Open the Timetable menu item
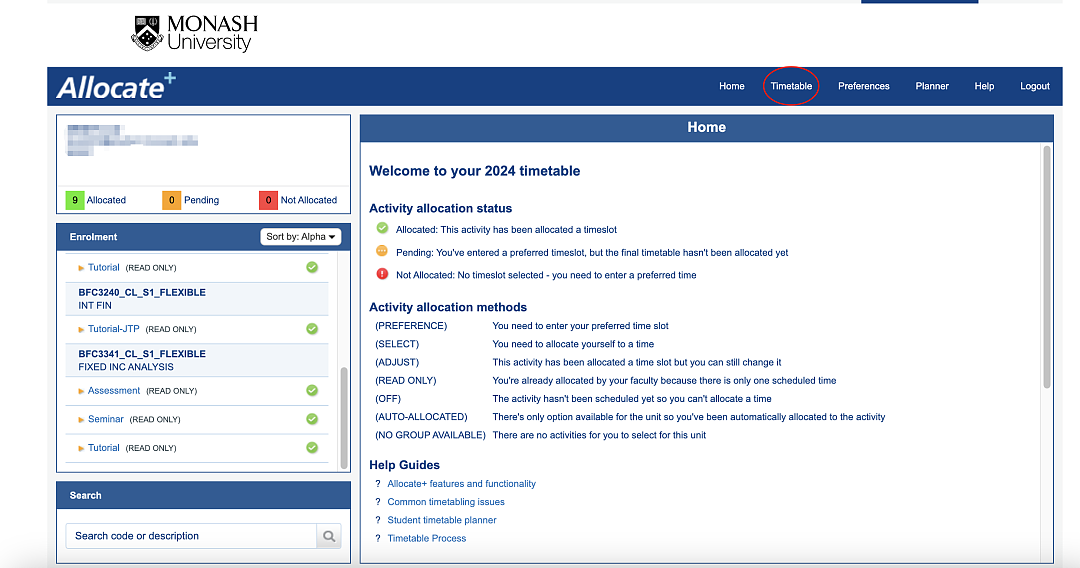 (791, 86)
